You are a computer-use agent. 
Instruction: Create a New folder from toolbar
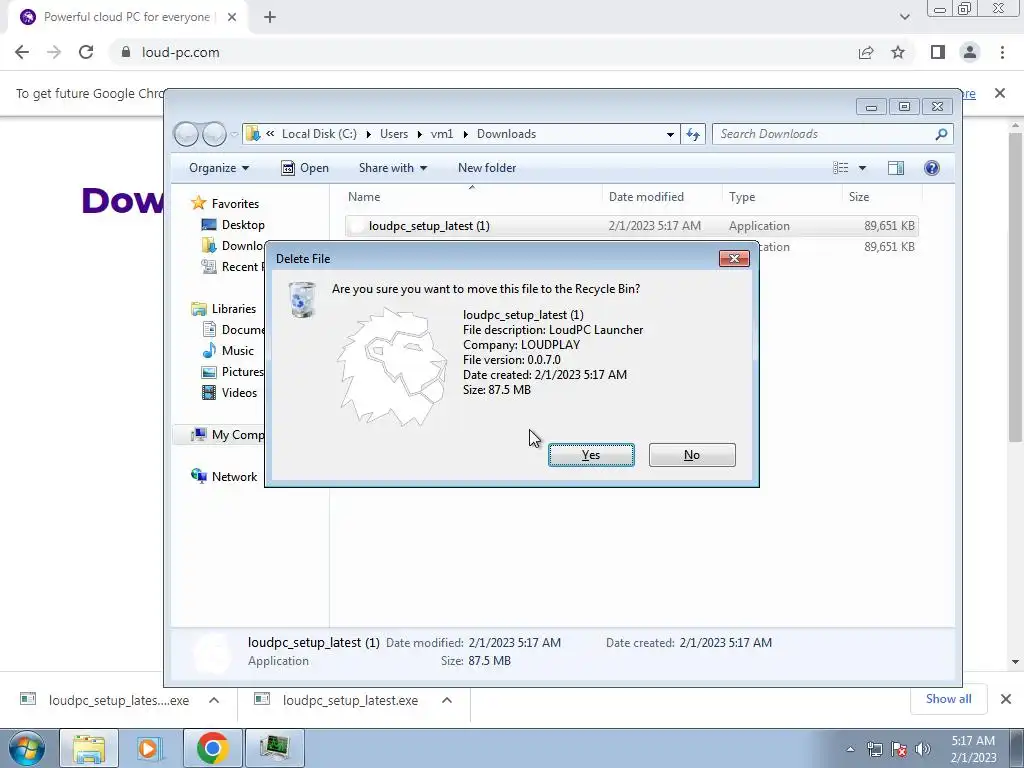pyautogui.click(x=487, y=168)
